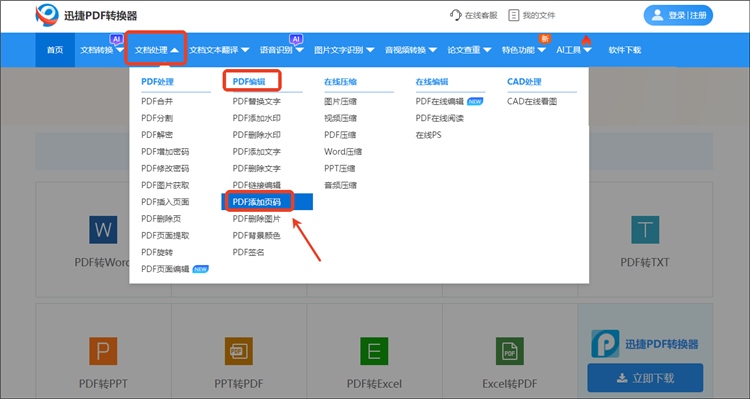Click highlighted PDF添加页码 entry
The width and height of the screenshot is (750, 399).
267,202
